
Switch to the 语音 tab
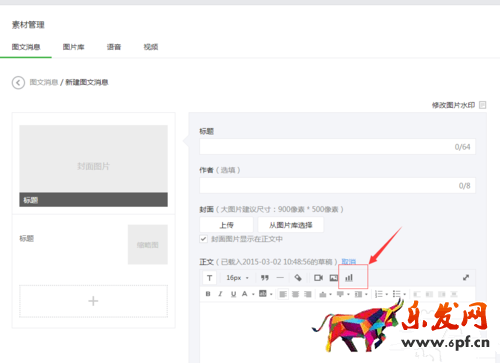coord(114,47)
